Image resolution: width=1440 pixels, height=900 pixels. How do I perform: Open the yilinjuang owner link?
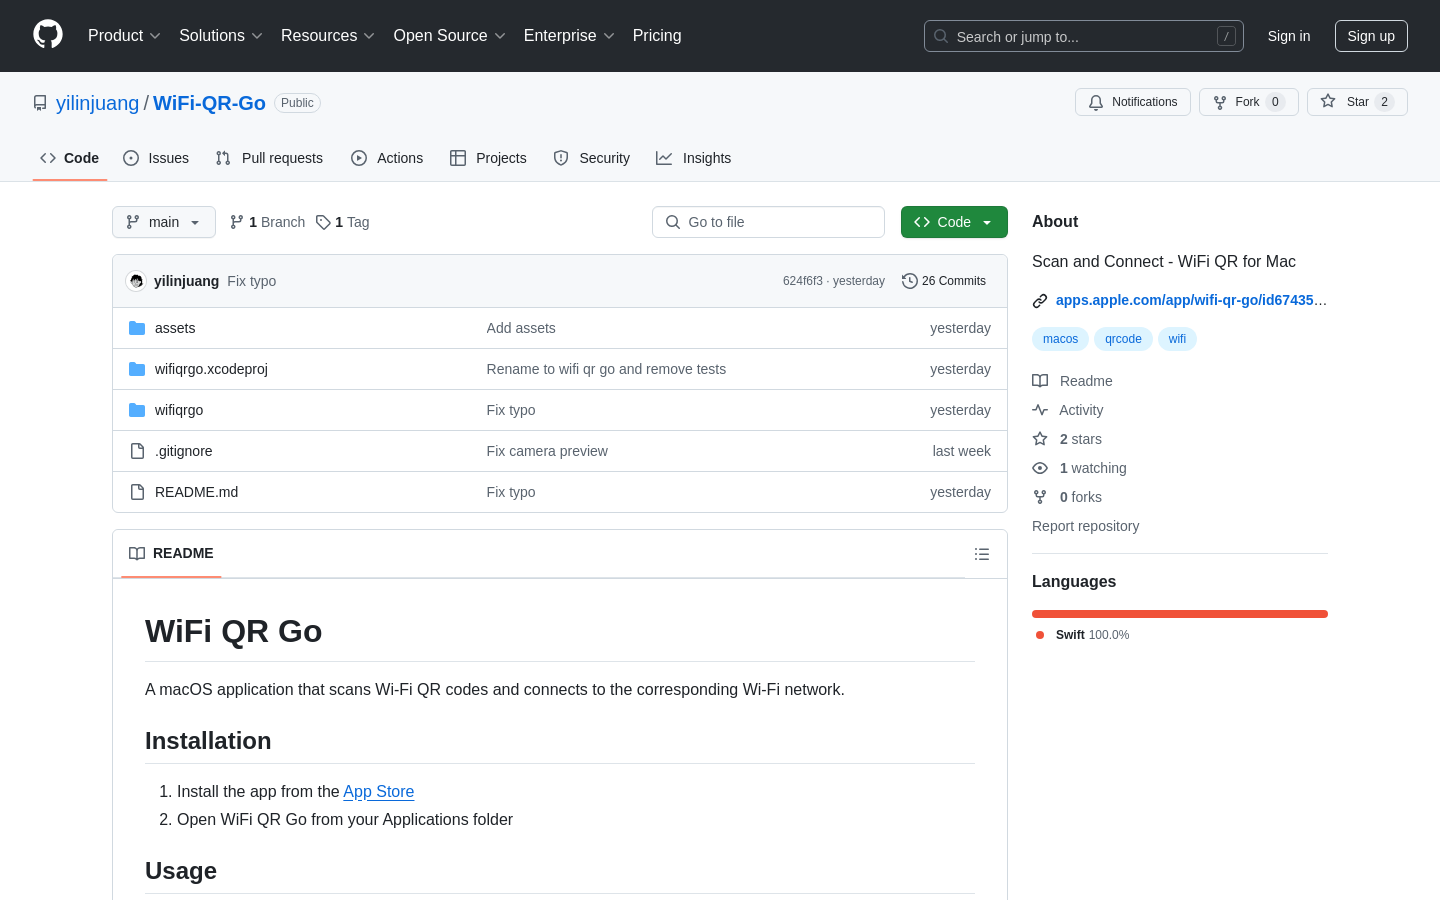tap(97, 103)
